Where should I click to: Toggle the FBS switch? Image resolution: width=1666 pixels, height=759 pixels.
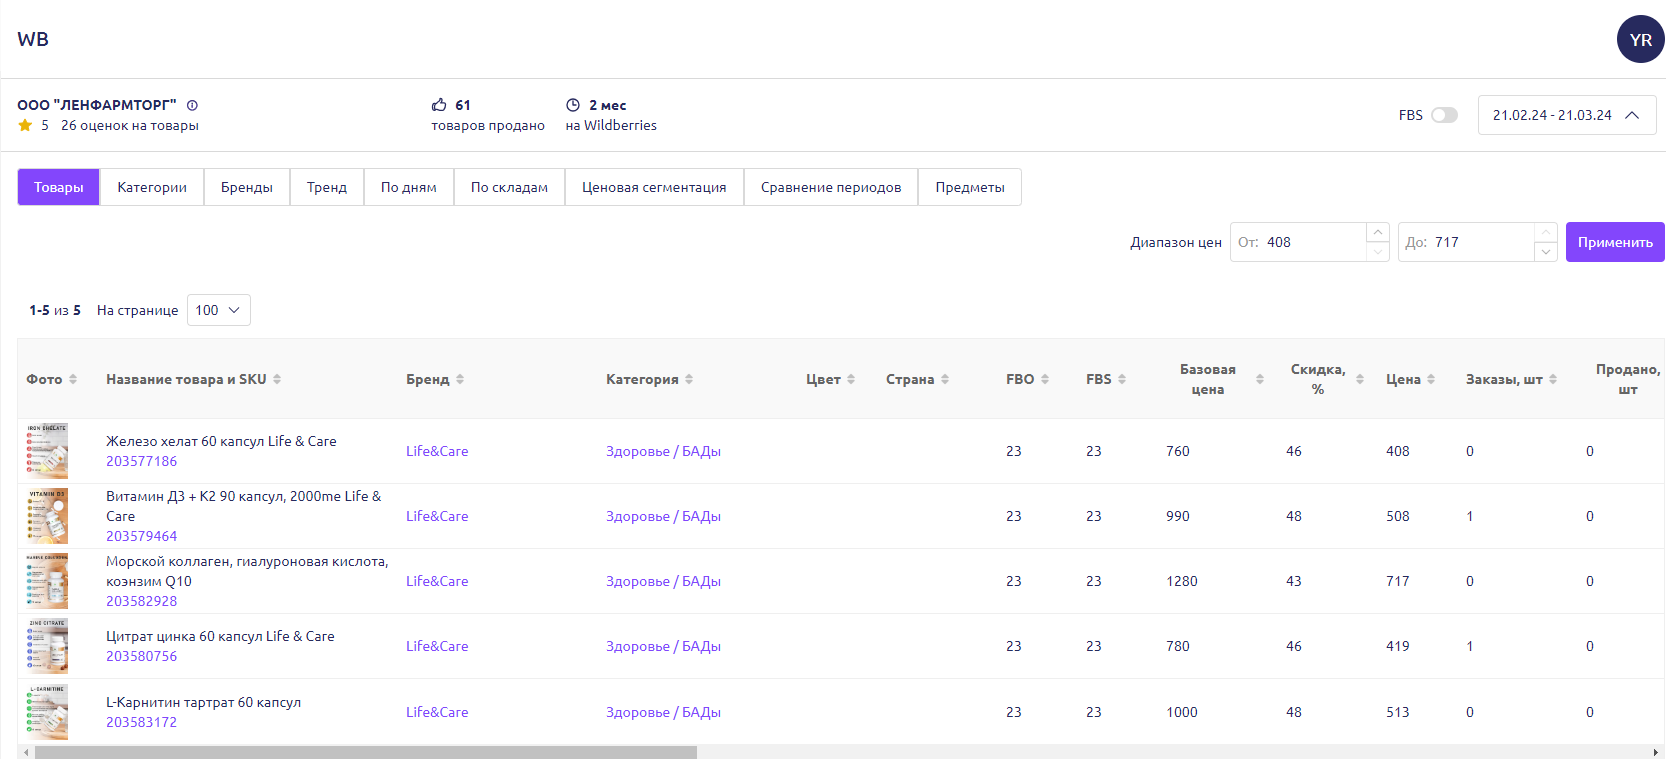pos(1444,115)
